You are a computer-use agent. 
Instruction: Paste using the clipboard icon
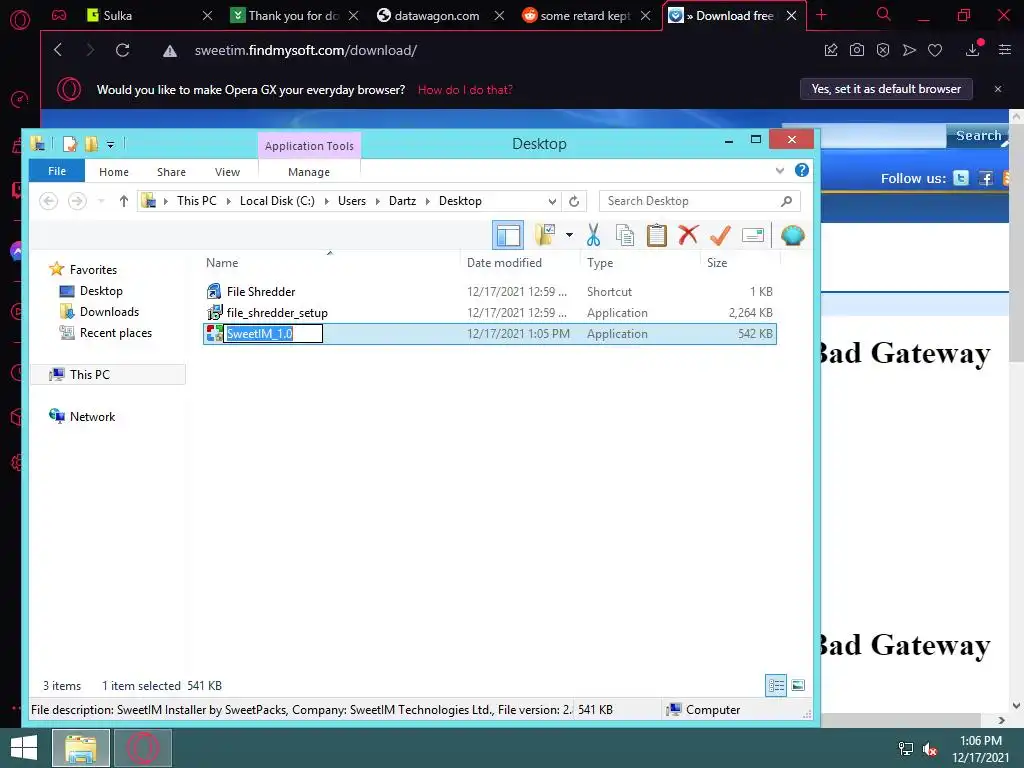click(656, 235)
